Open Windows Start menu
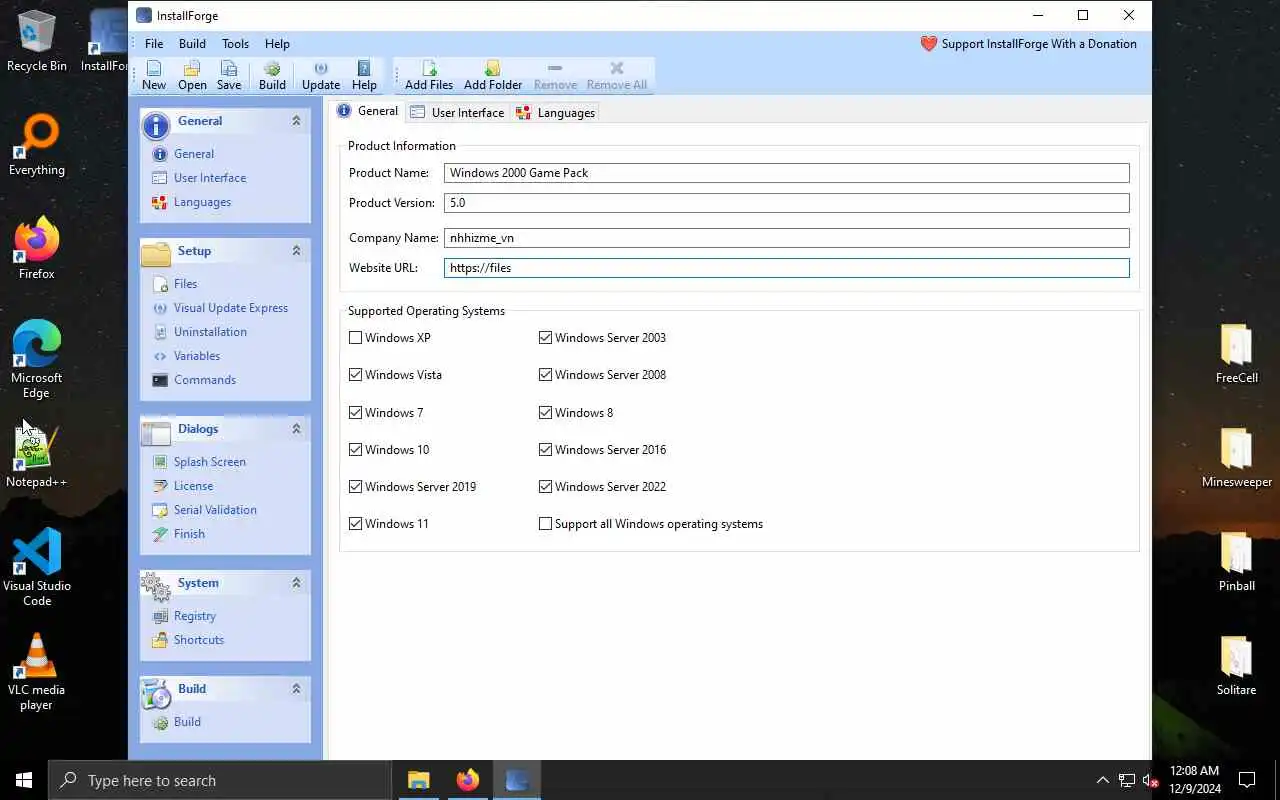This screenshot has height=800, width=1280. pyautogui.click(x=24, y=780)
